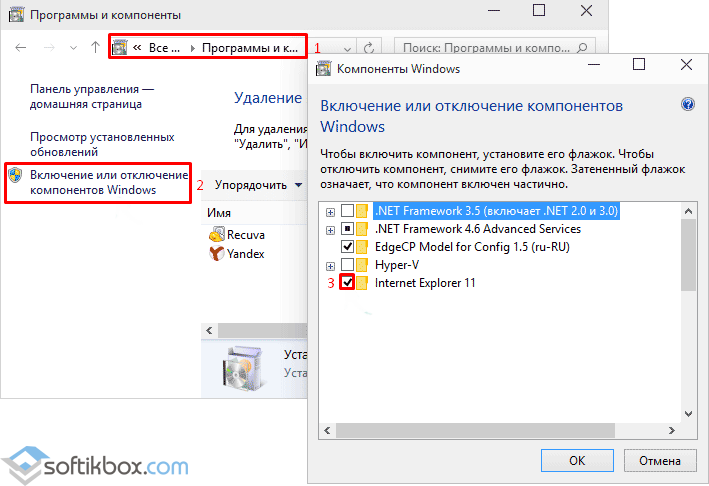Click the shield icon beside Windows components link

coord(16,176)
